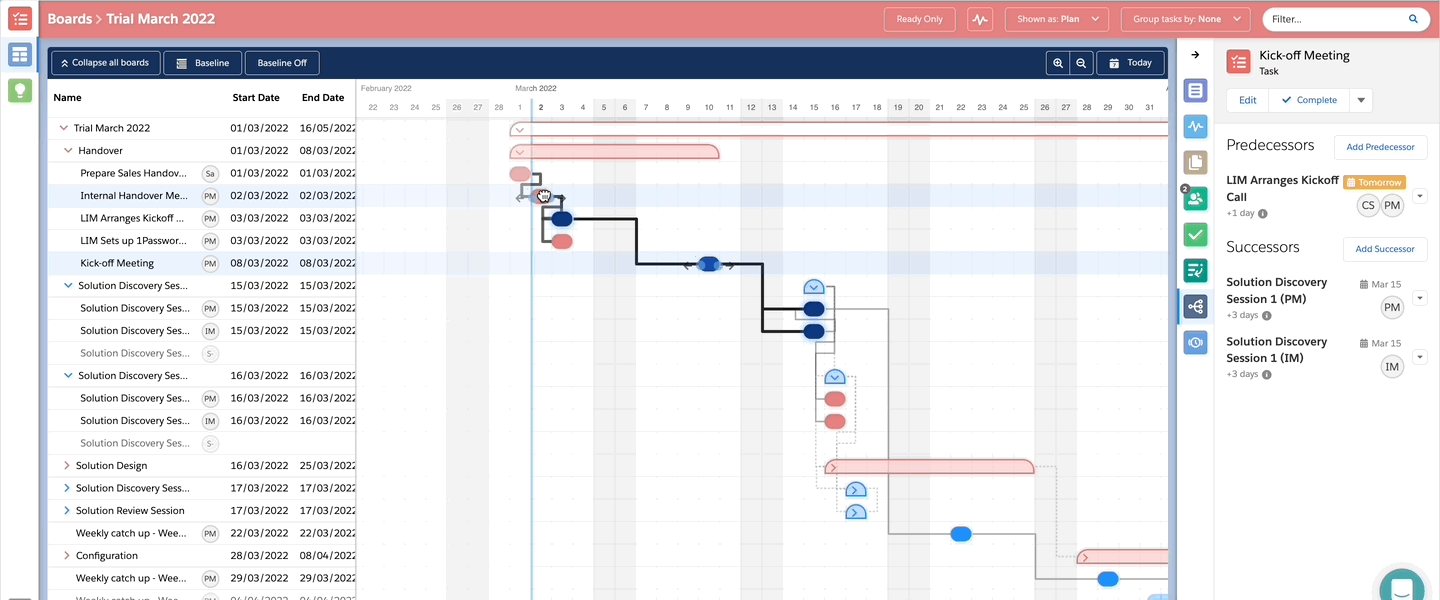Collapse the side panel with the arrow icon

pos(1195,55)
